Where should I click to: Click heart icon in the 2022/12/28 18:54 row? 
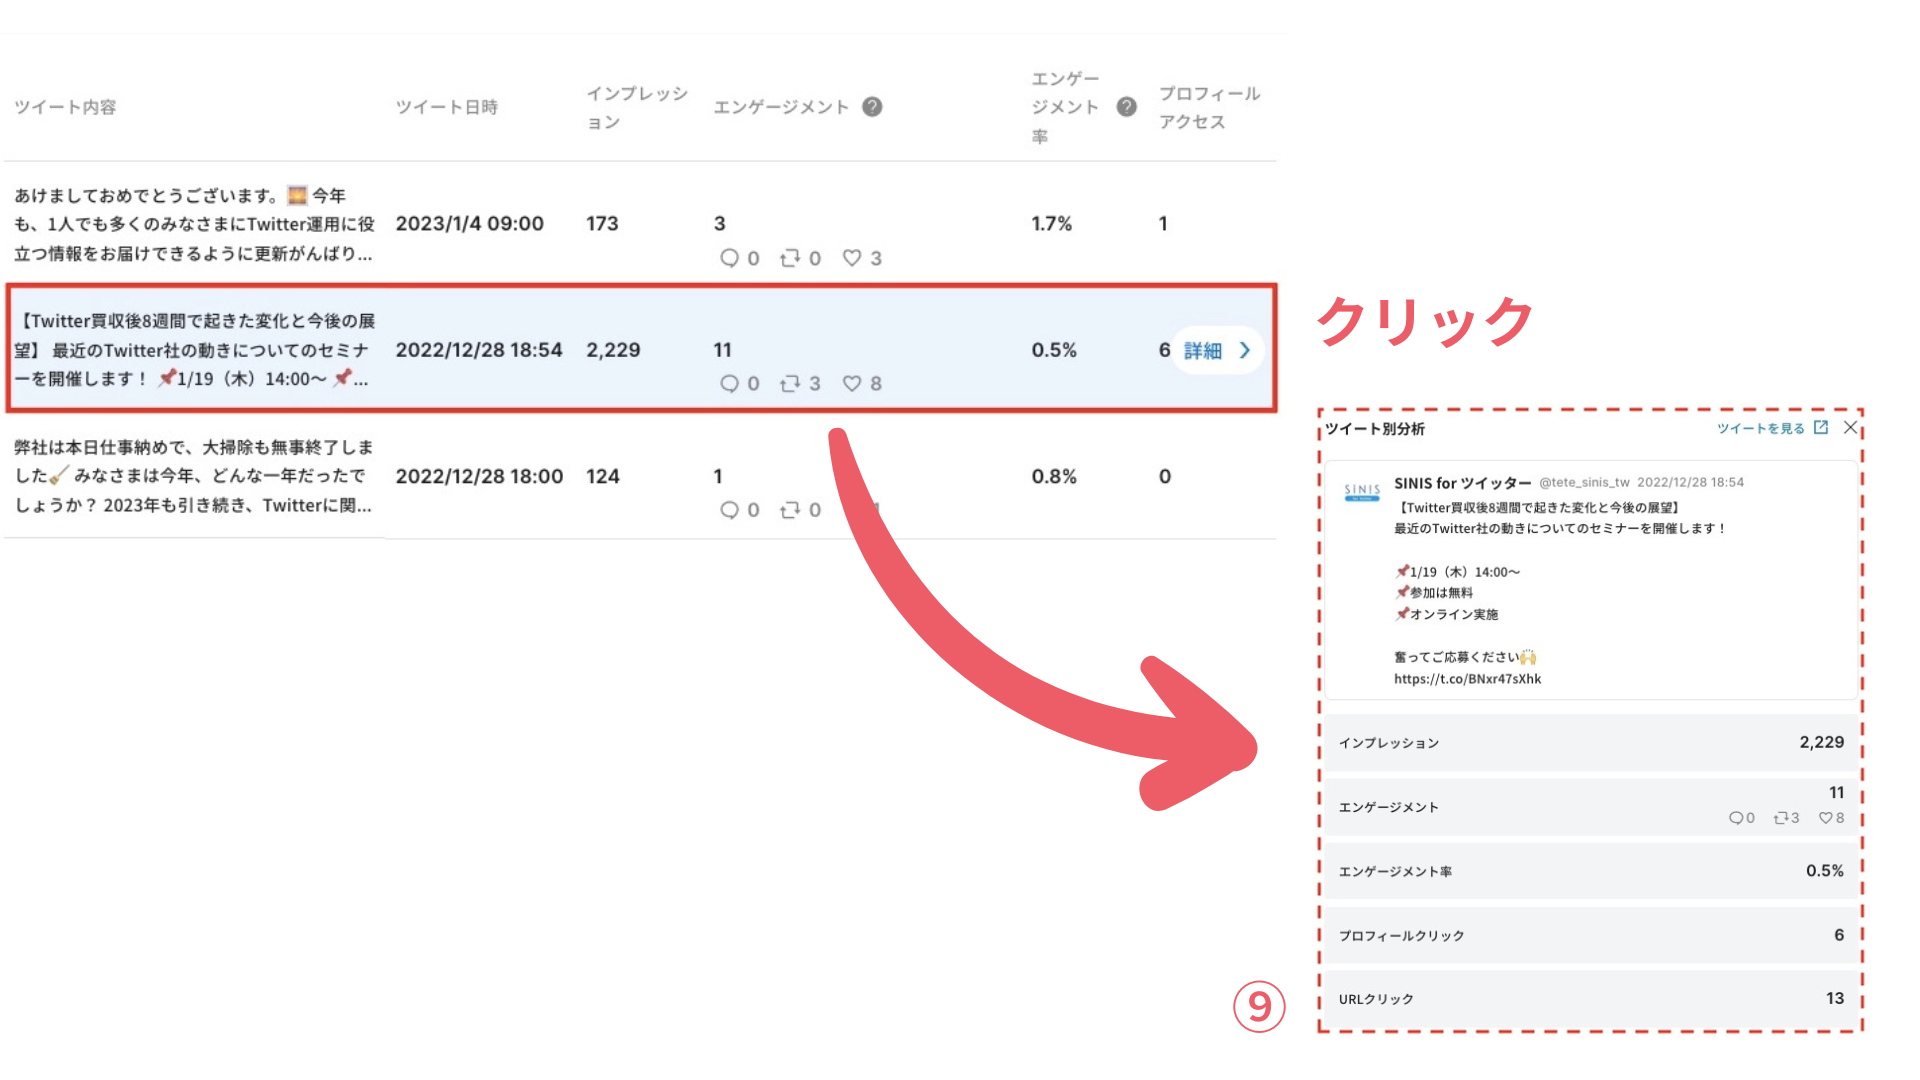click(852, 384)
